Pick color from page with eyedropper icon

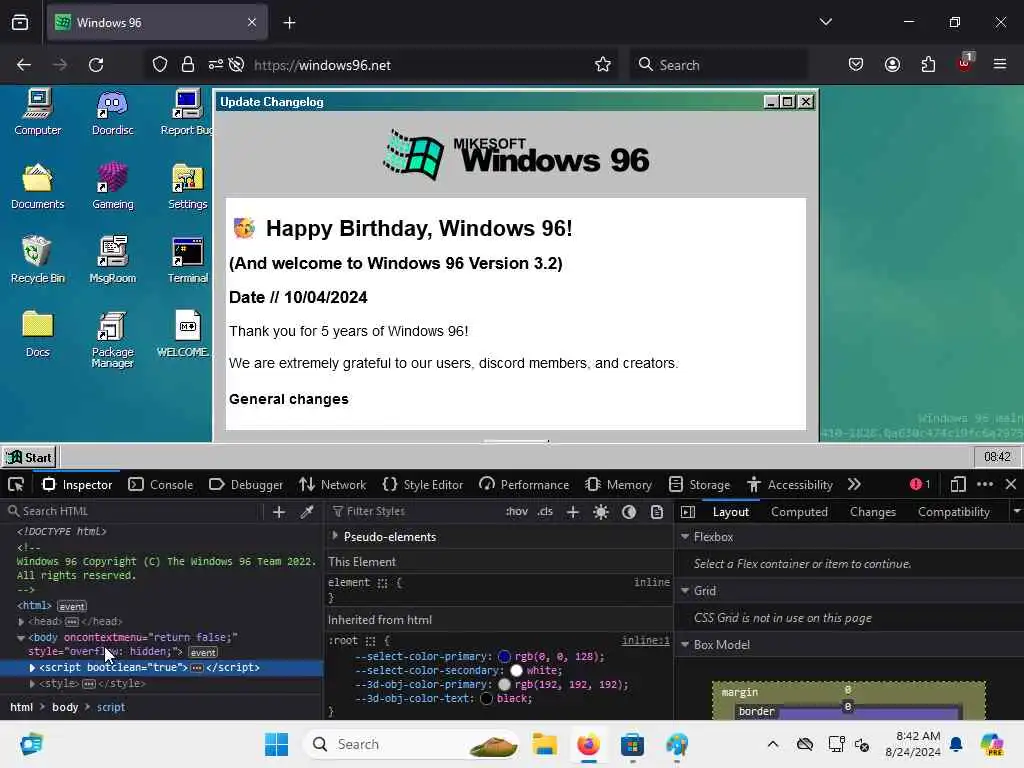[307, 512]
